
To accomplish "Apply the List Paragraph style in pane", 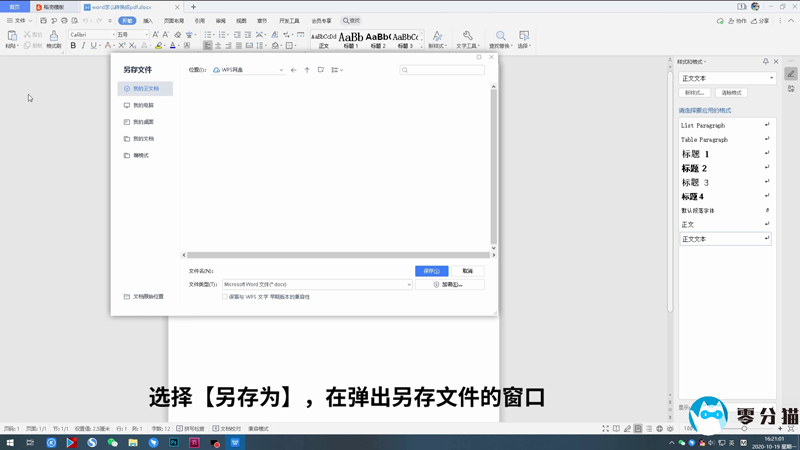I will click(x=725, y=125).
